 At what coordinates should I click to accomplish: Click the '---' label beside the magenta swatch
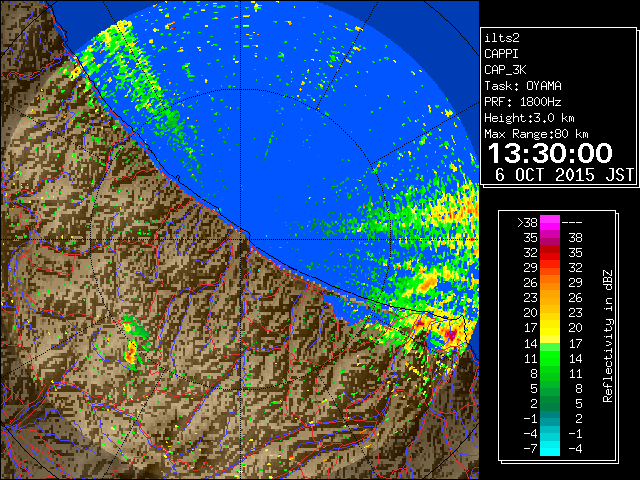tap(571, 223)
